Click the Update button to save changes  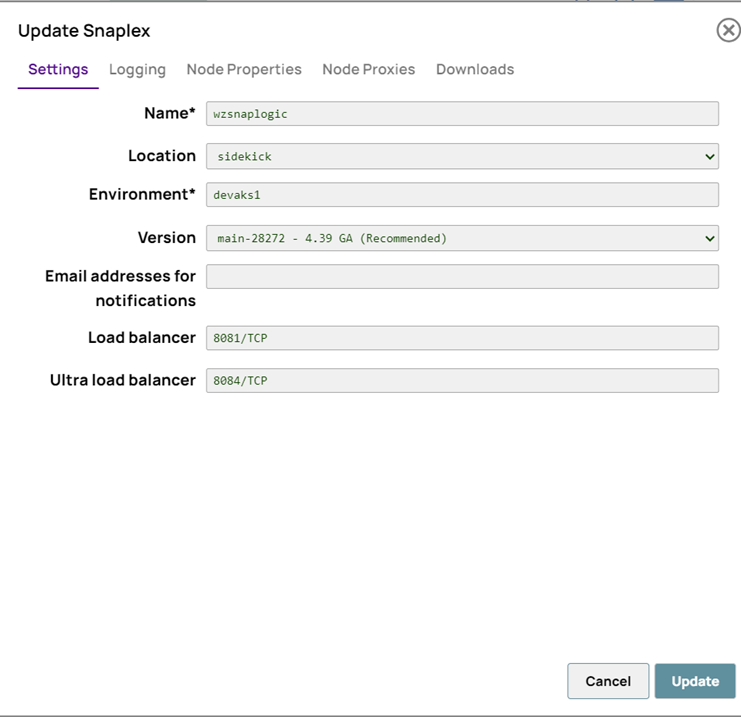tap(695, 681)
